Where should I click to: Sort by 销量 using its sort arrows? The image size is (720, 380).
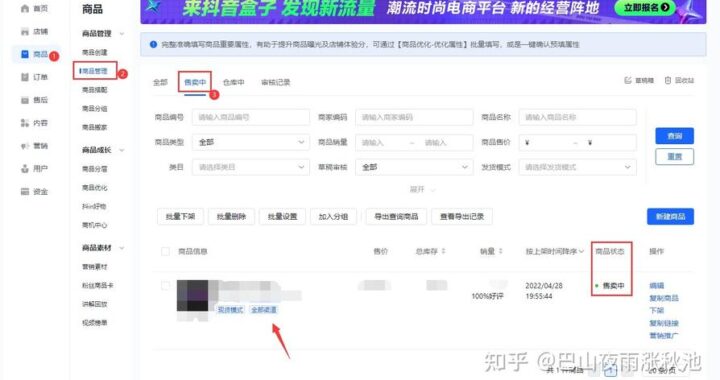[501, 251]
